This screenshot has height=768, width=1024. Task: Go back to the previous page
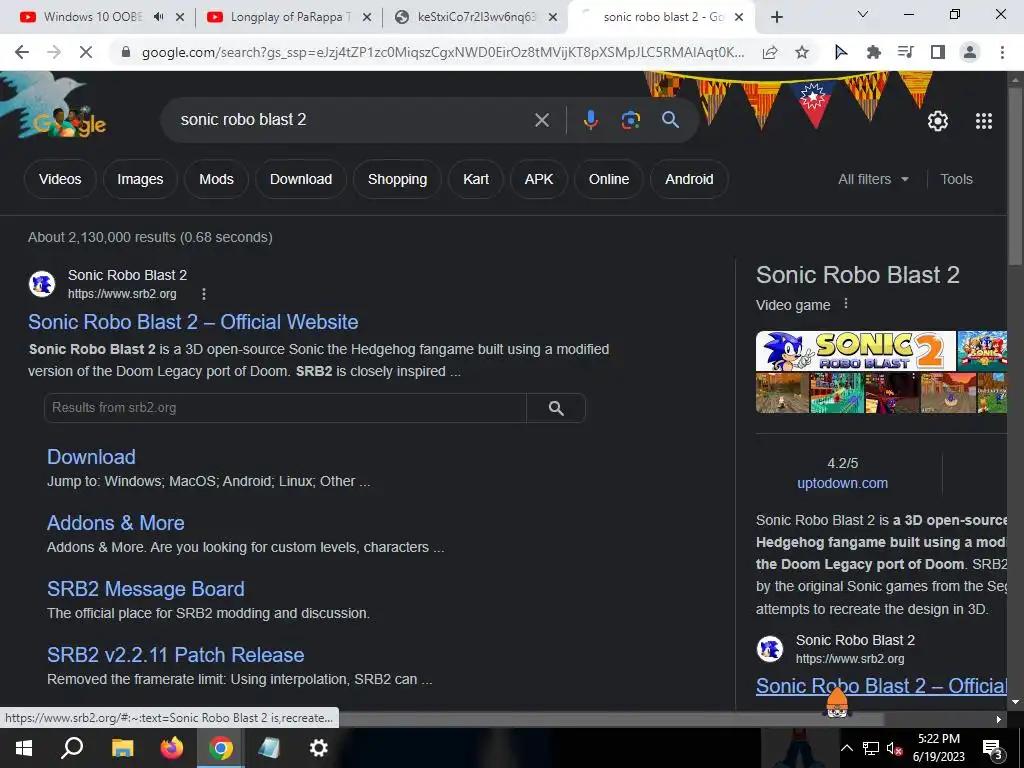pyautogui.click(x=22, y=52)
